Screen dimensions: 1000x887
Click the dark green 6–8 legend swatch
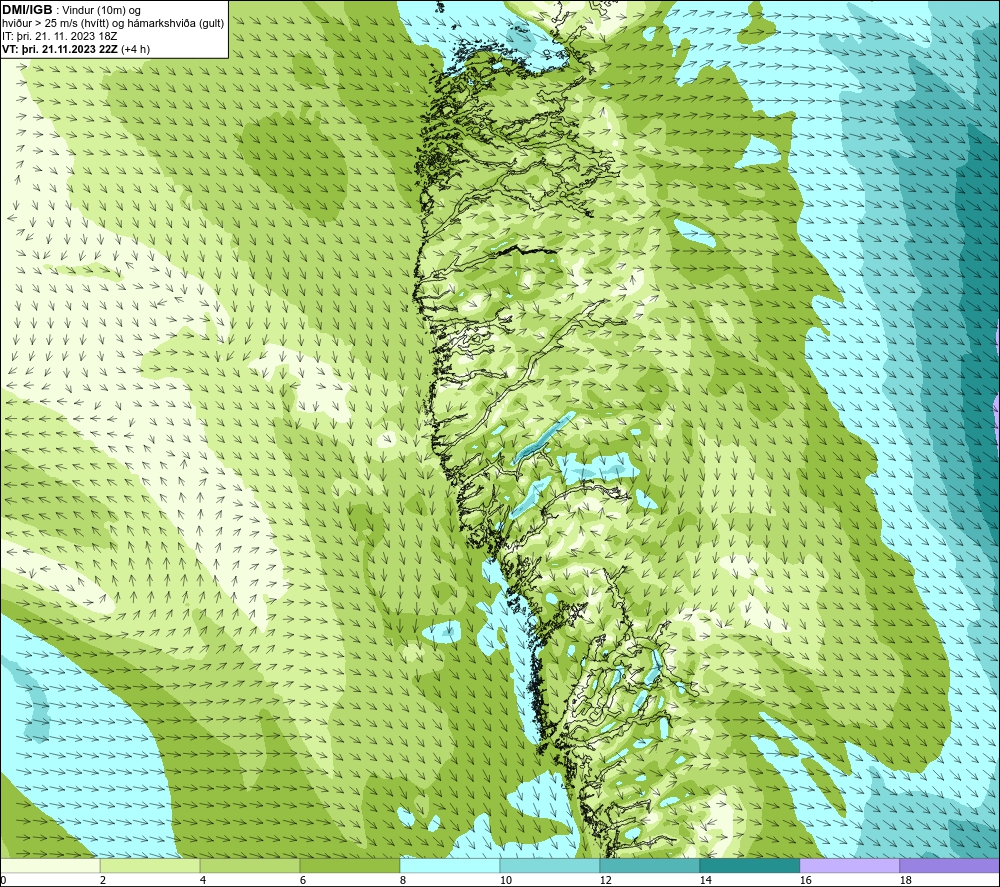(349, 866)
